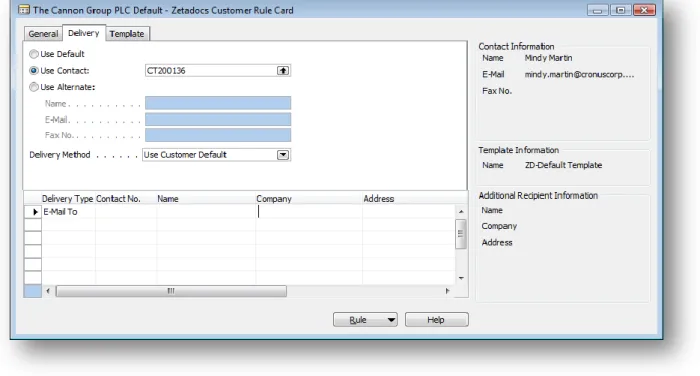Image resolution: width=700 pixels, height=376 pixels.
Task: Open the Rule menu button
Action: coord(365,320)
